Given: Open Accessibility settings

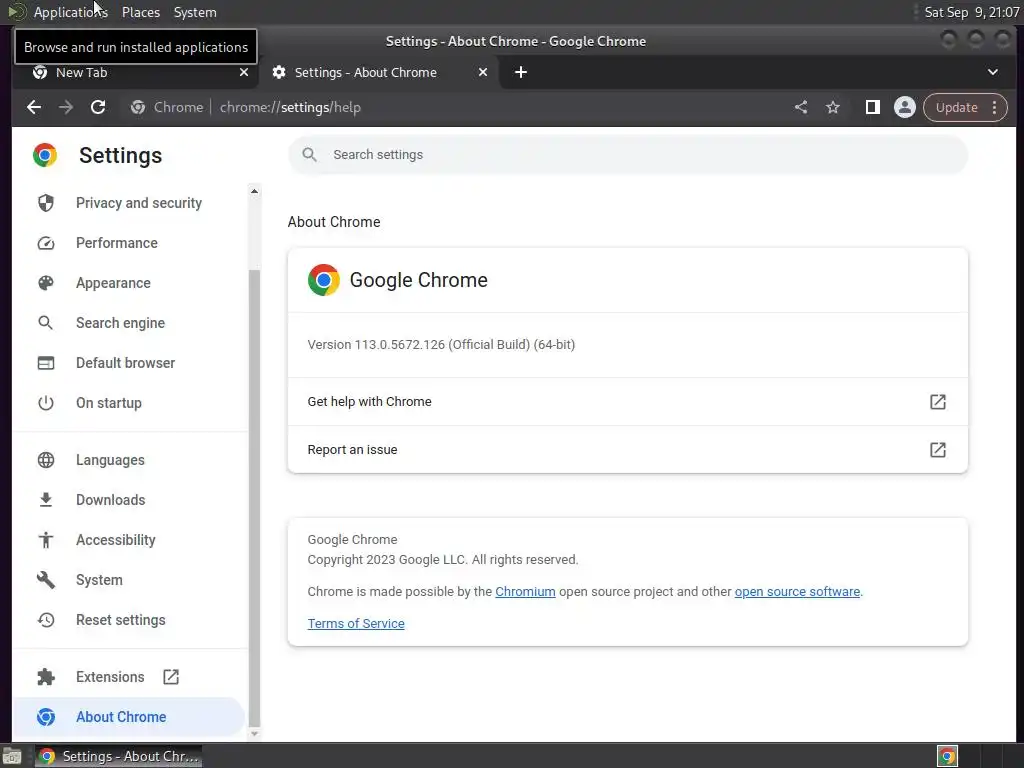Looking at the screenshot, I should click(x=129, y=540).
